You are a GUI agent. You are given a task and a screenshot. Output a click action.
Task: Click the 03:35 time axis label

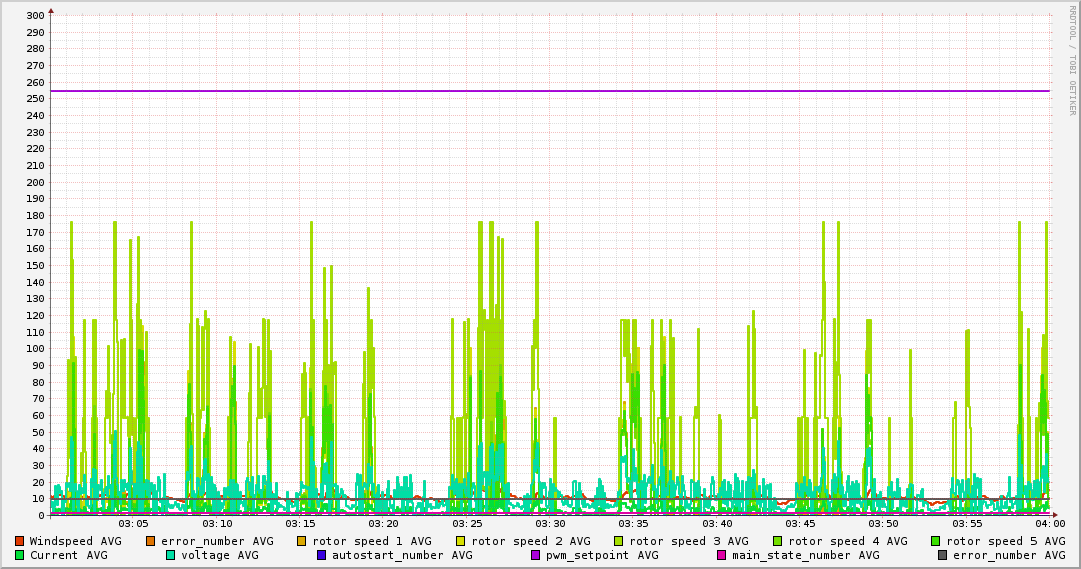click(x=634, y=524)
